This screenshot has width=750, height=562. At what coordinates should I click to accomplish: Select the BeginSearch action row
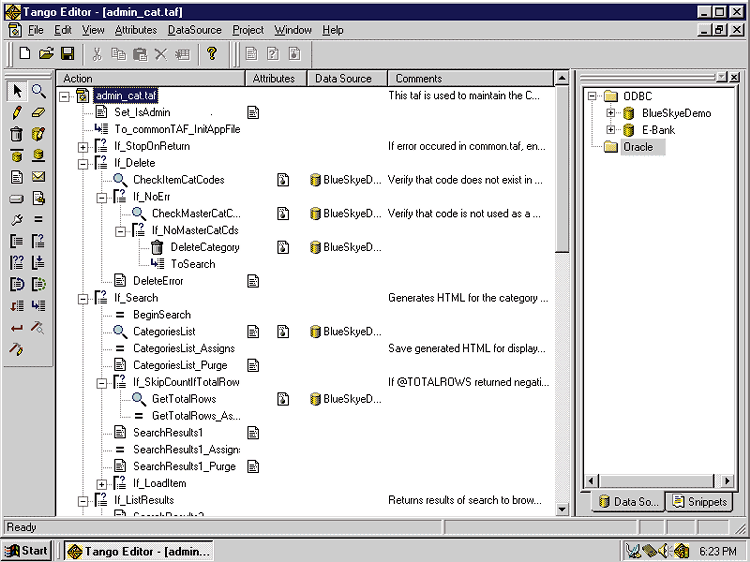click(162, 315)
